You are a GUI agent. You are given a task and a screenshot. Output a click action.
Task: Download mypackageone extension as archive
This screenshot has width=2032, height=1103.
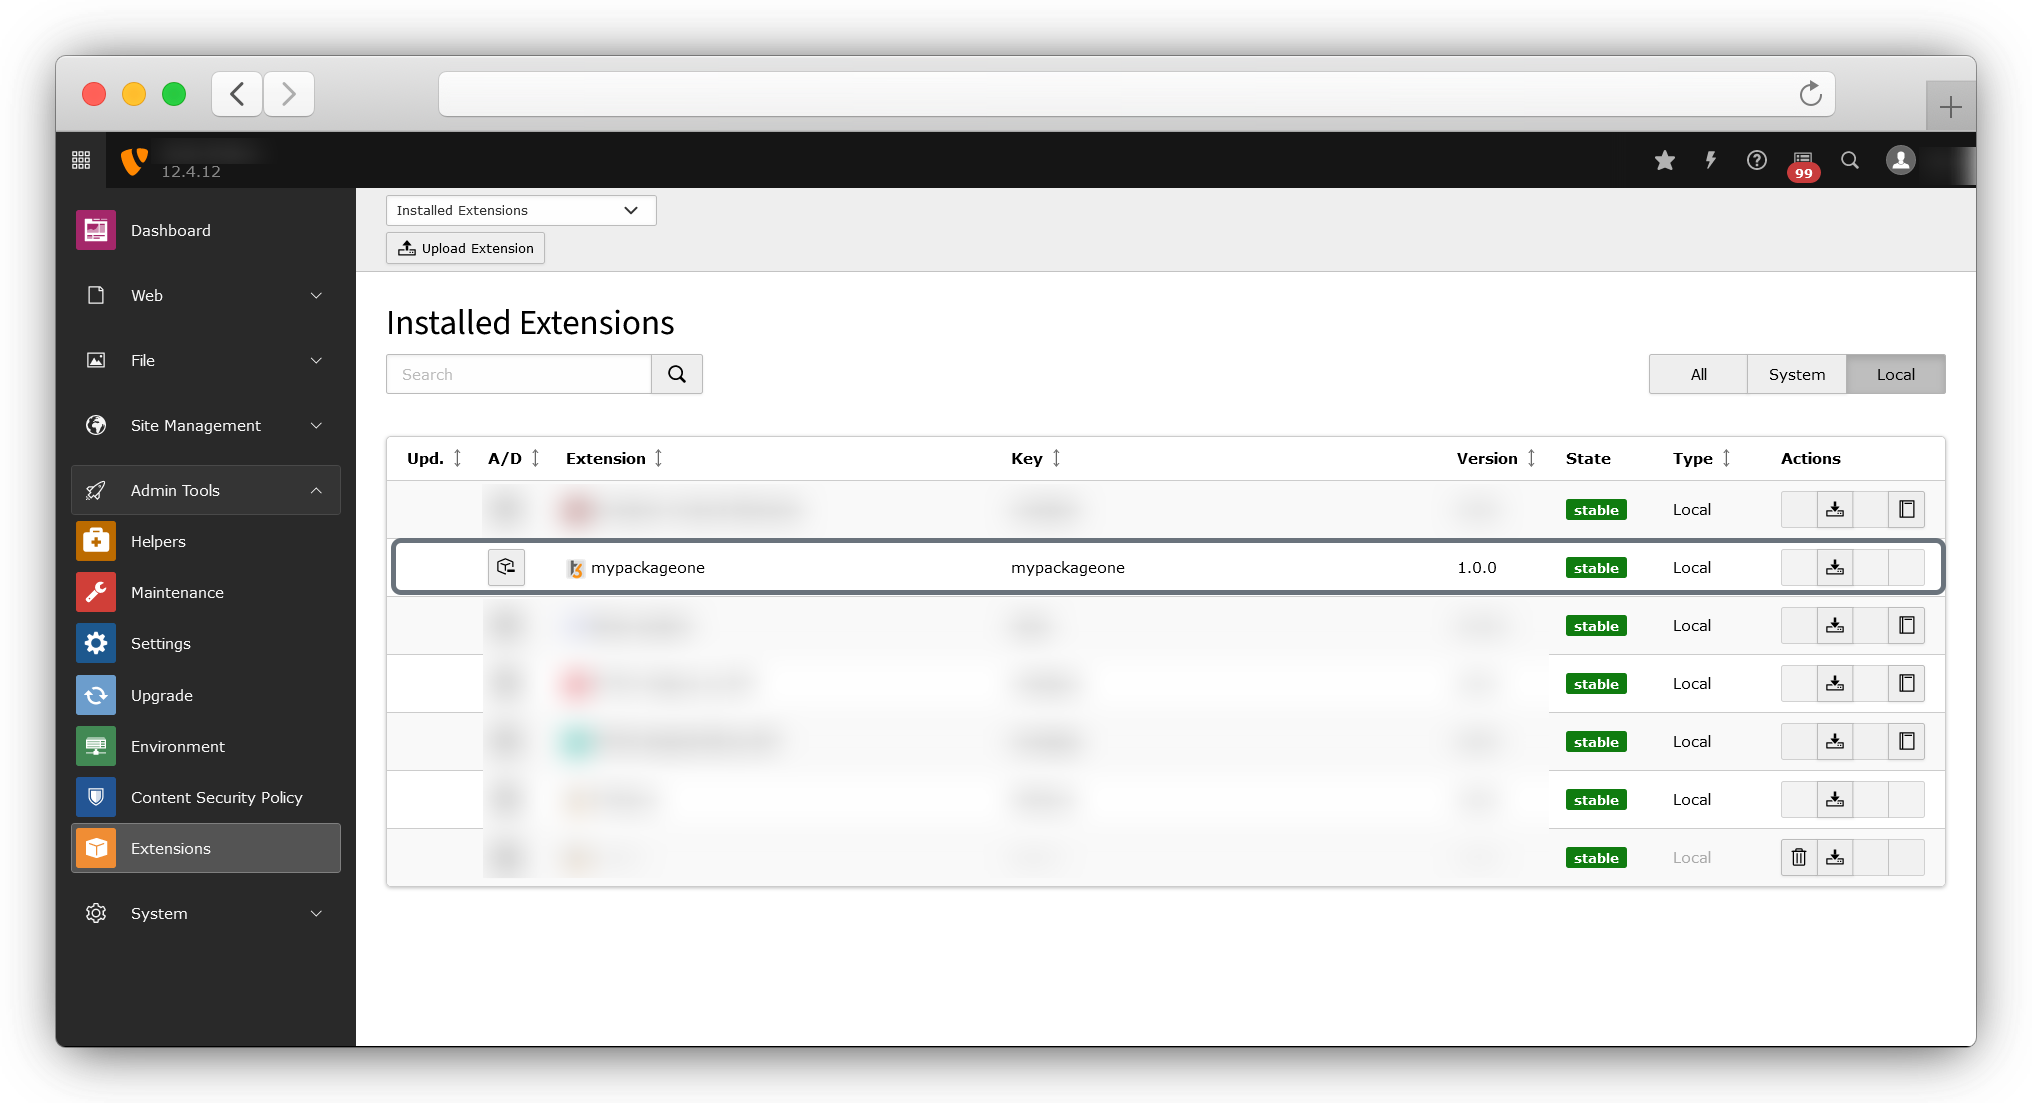[1835, 567]
